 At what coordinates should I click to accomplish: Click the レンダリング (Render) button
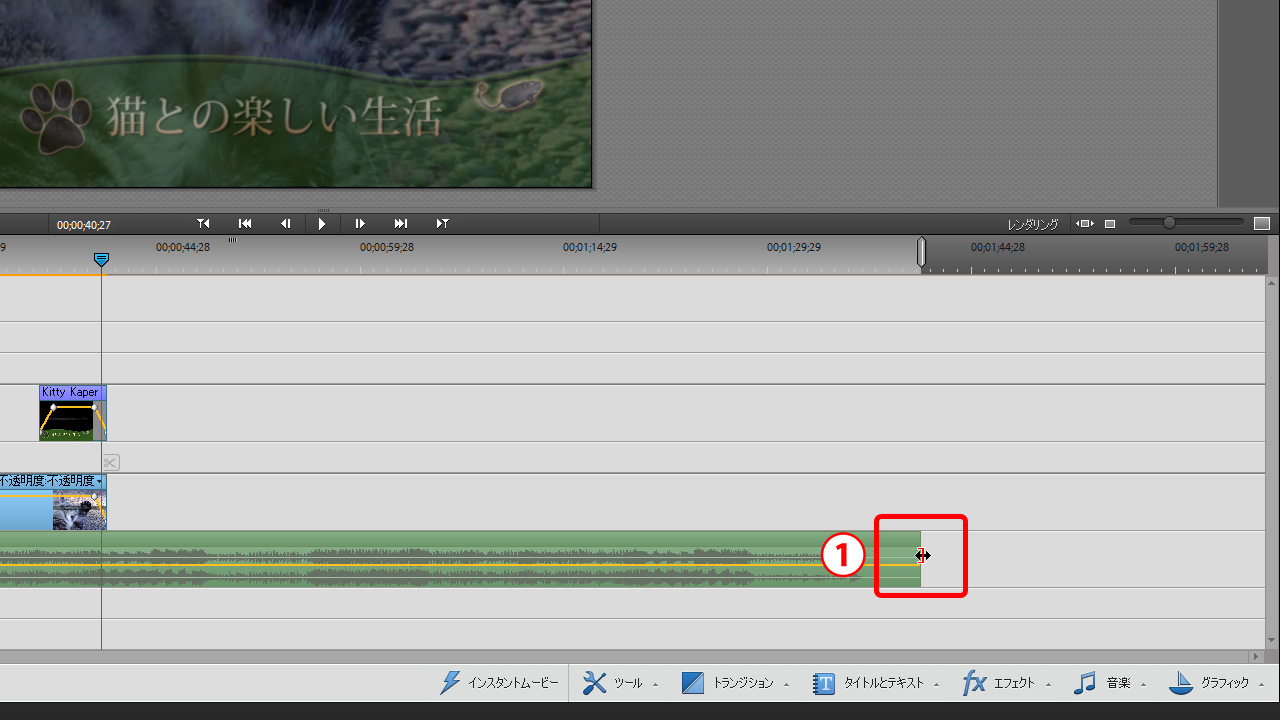click(1032, 224)
